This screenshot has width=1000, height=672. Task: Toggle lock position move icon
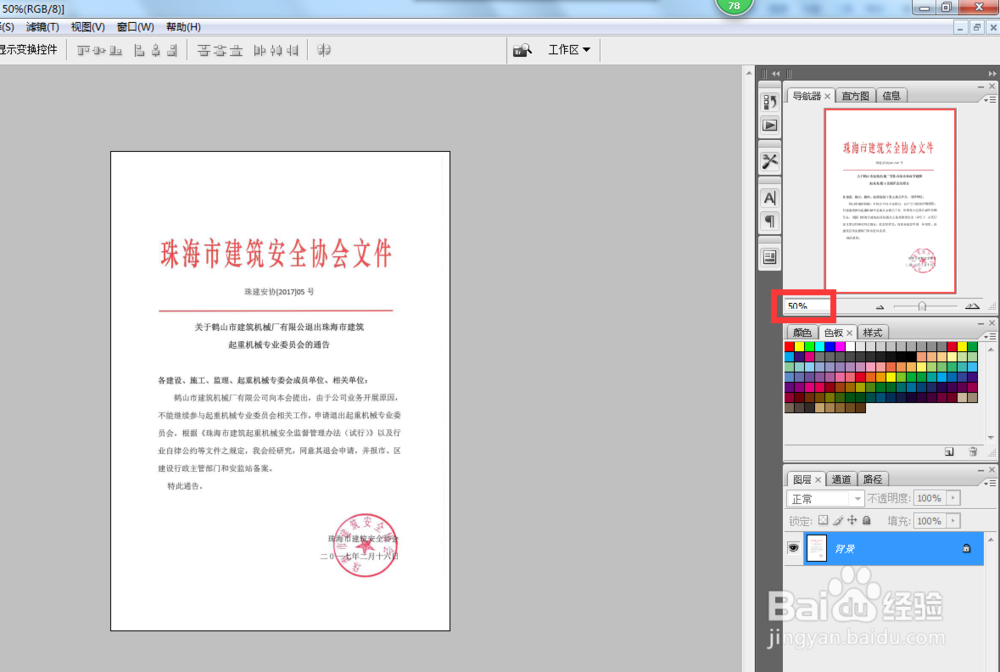point(852,520)
